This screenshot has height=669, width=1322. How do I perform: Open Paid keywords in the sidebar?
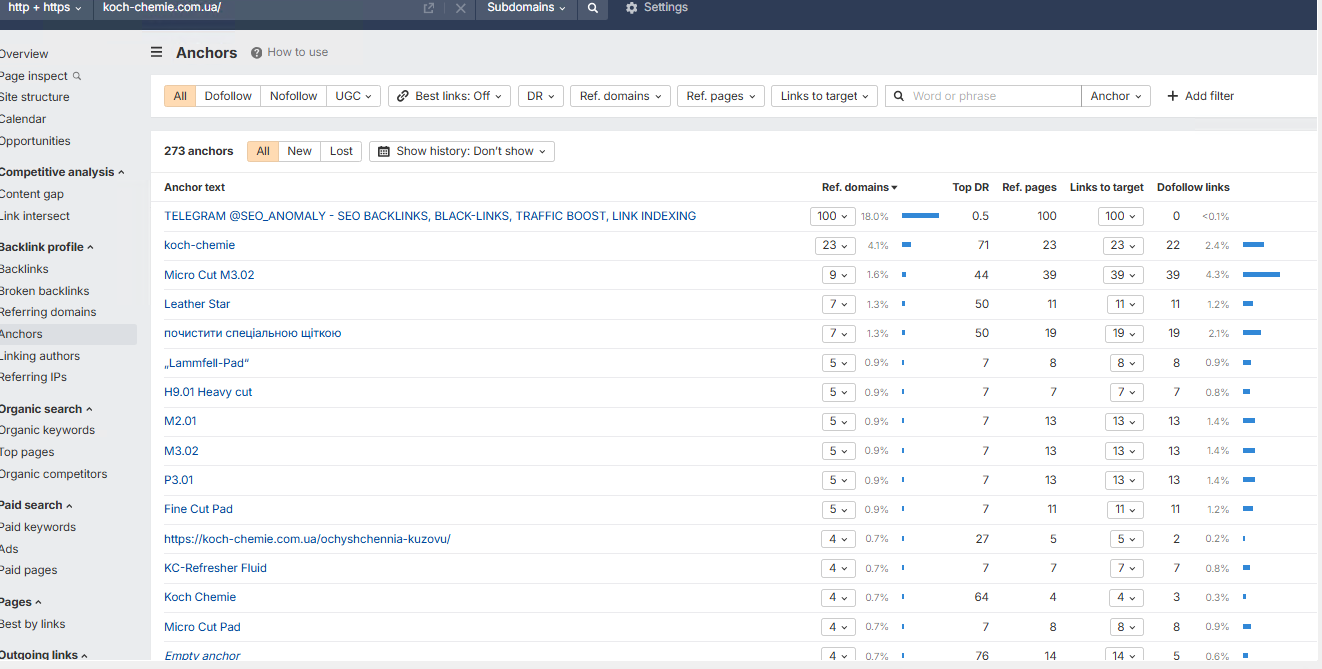pos(38,527)
